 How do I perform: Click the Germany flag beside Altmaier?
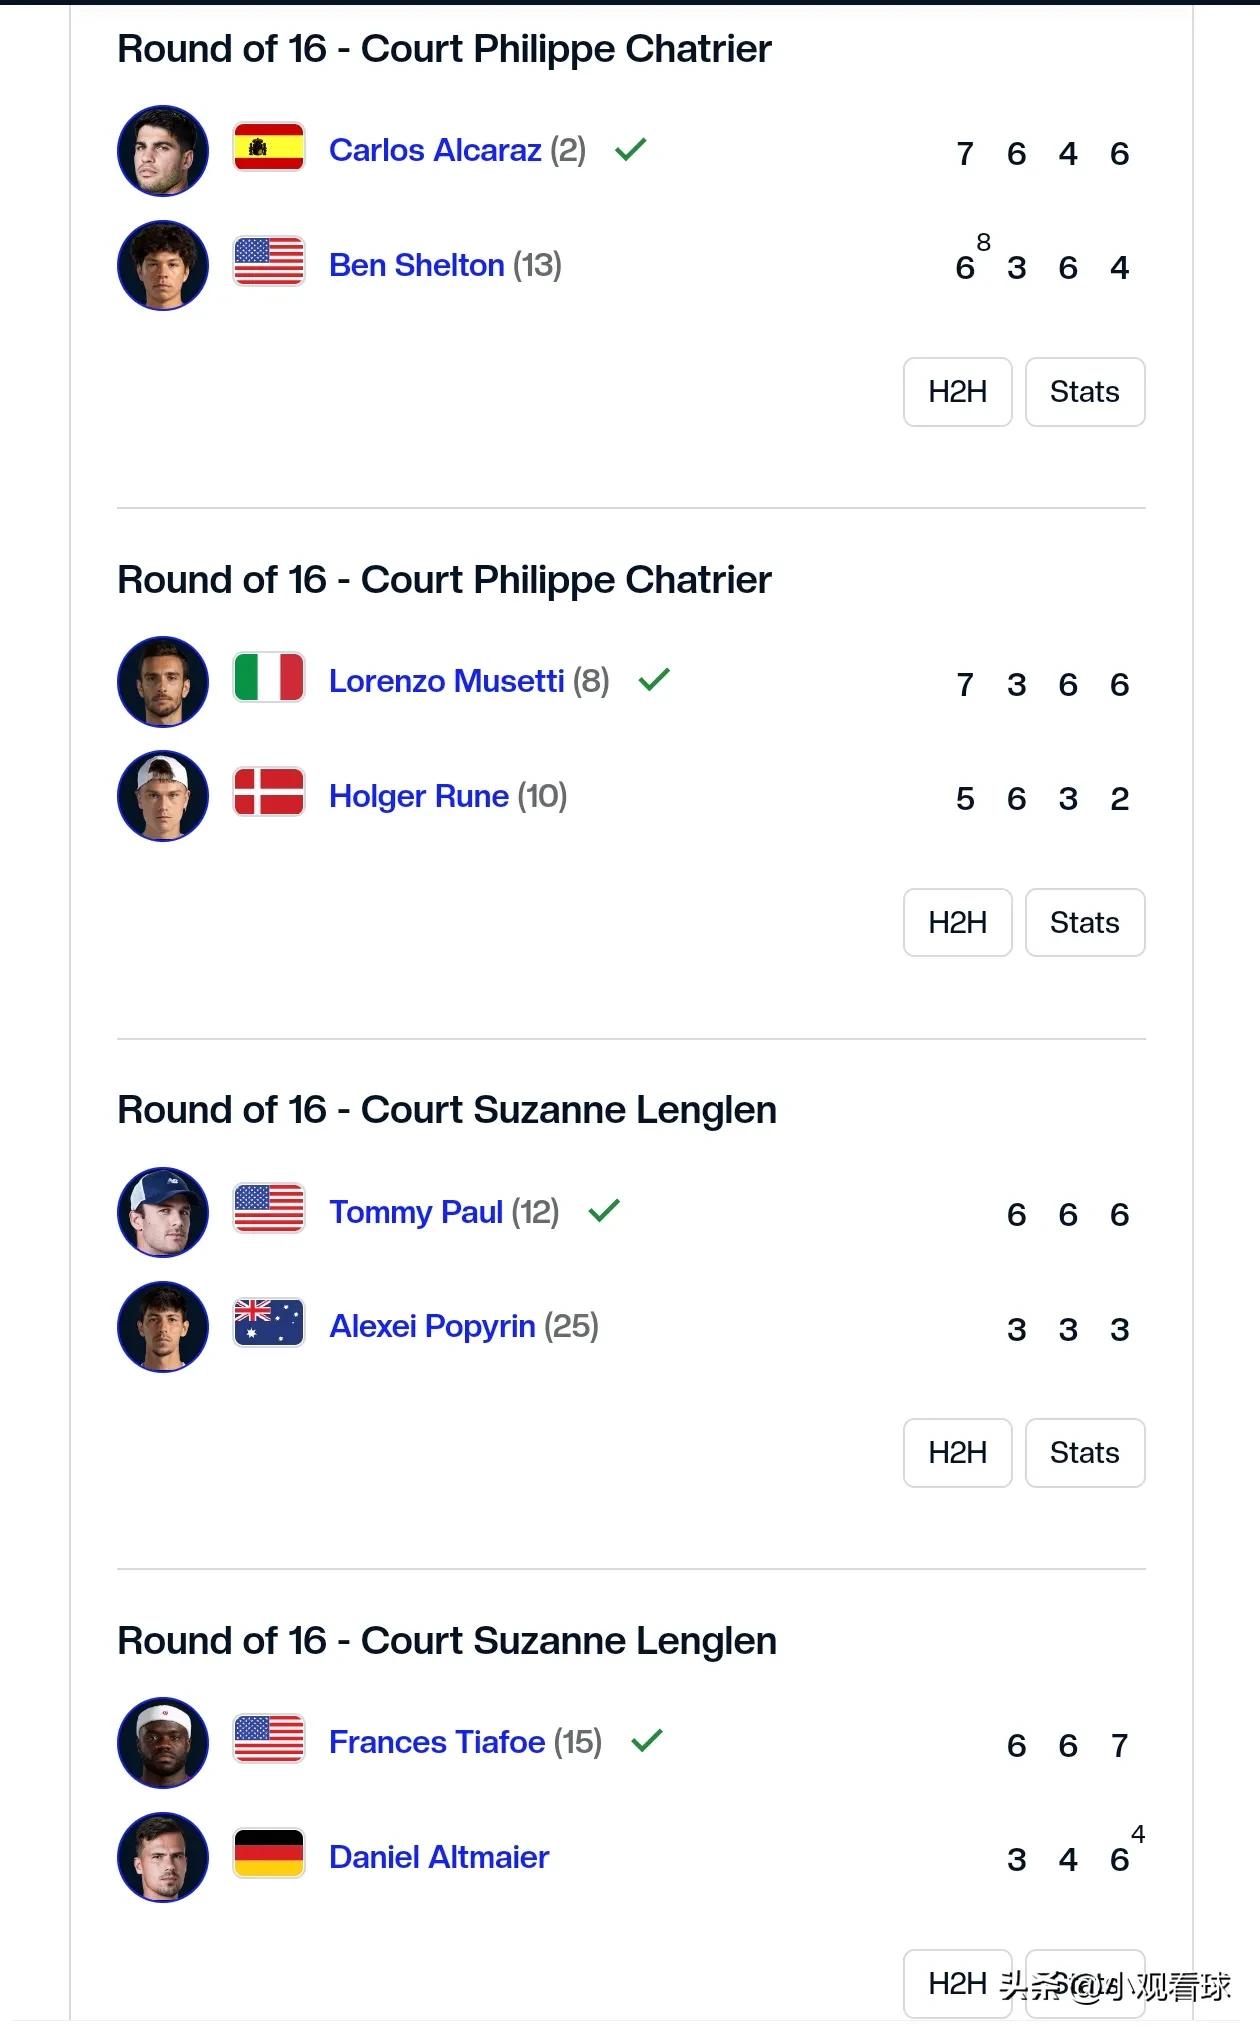pyautogui.click(x=269, y=1854)
